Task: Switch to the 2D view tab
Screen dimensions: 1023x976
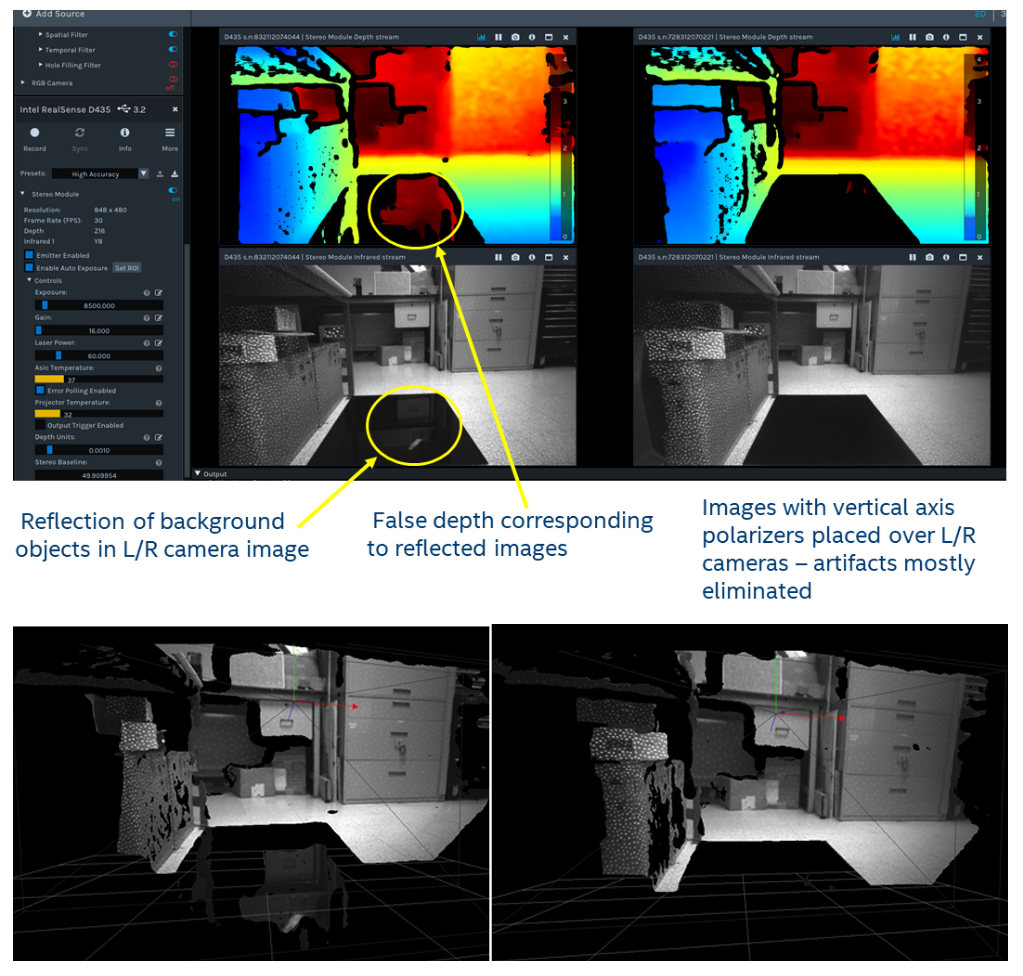Action: tap(980, 14)
